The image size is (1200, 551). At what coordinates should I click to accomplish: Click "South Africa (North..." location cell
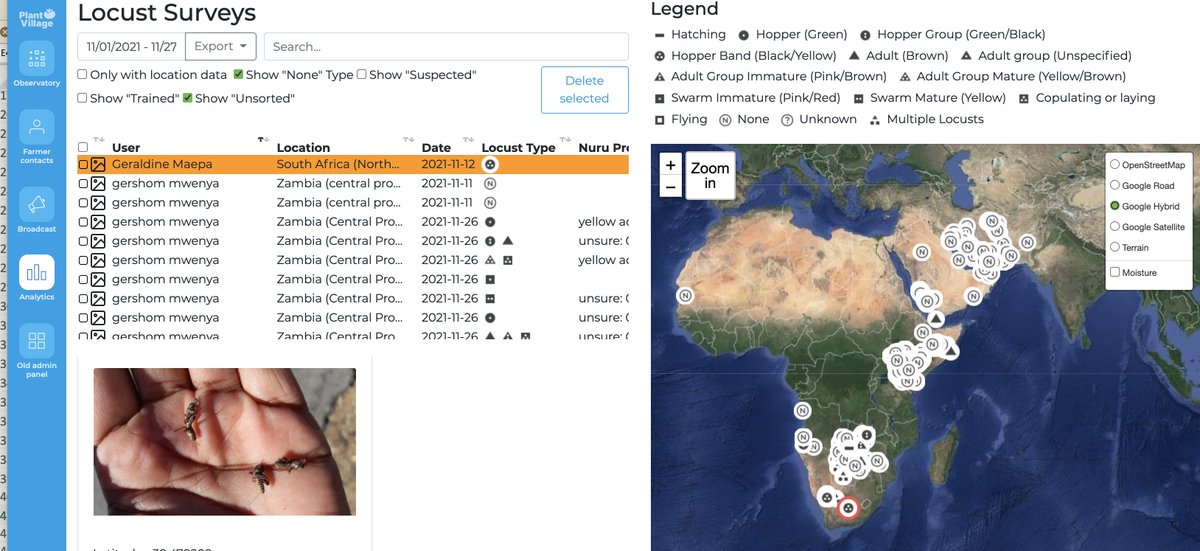click(340, 164)
